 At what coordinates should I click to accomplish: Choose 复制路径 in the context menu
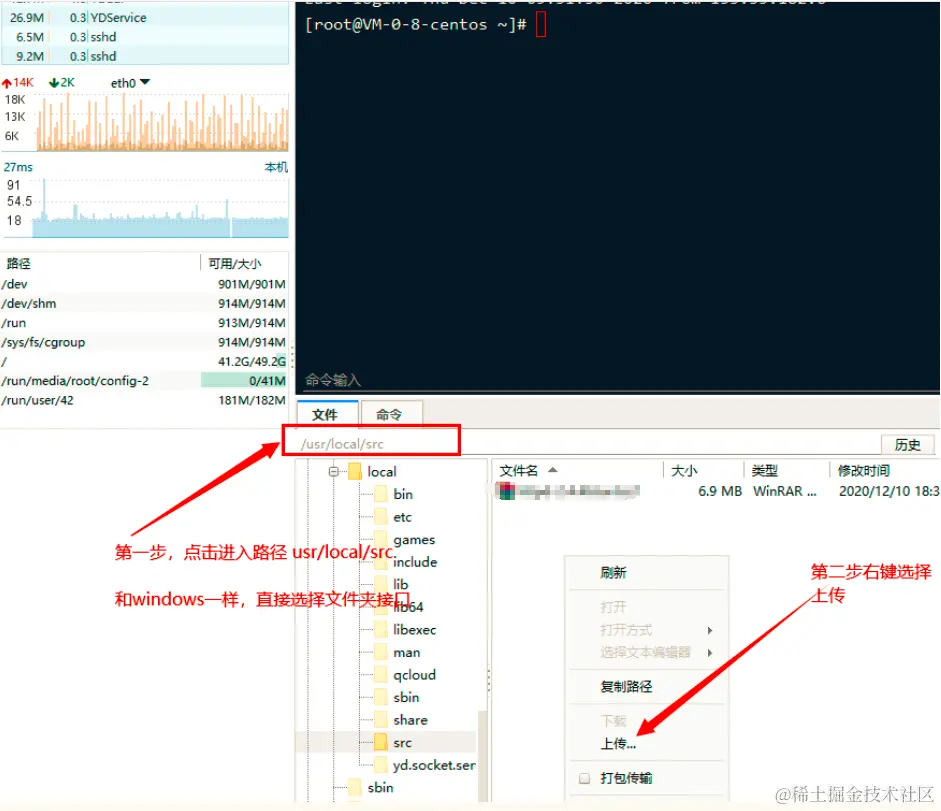626,686
